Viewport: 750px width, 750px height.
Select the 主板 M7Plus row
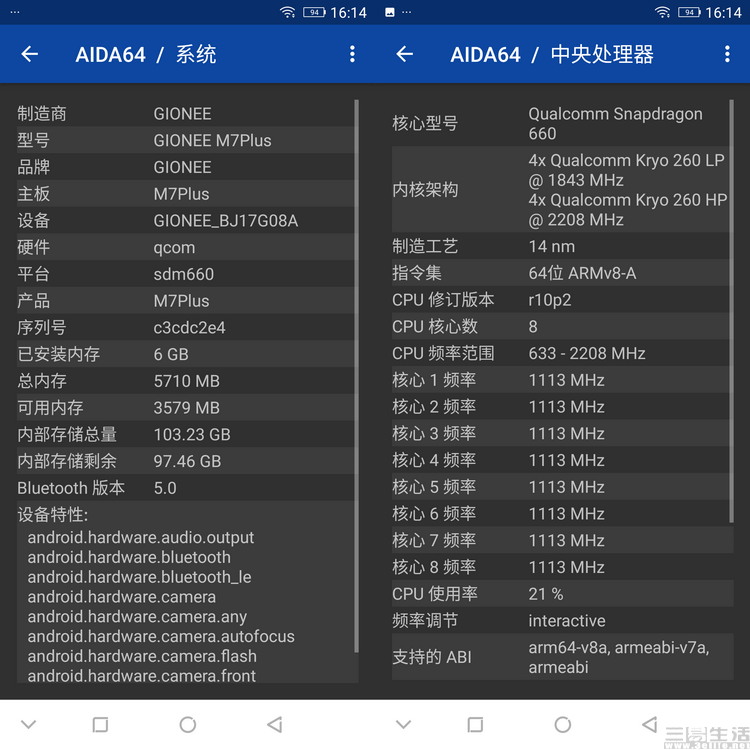[186, 194]
